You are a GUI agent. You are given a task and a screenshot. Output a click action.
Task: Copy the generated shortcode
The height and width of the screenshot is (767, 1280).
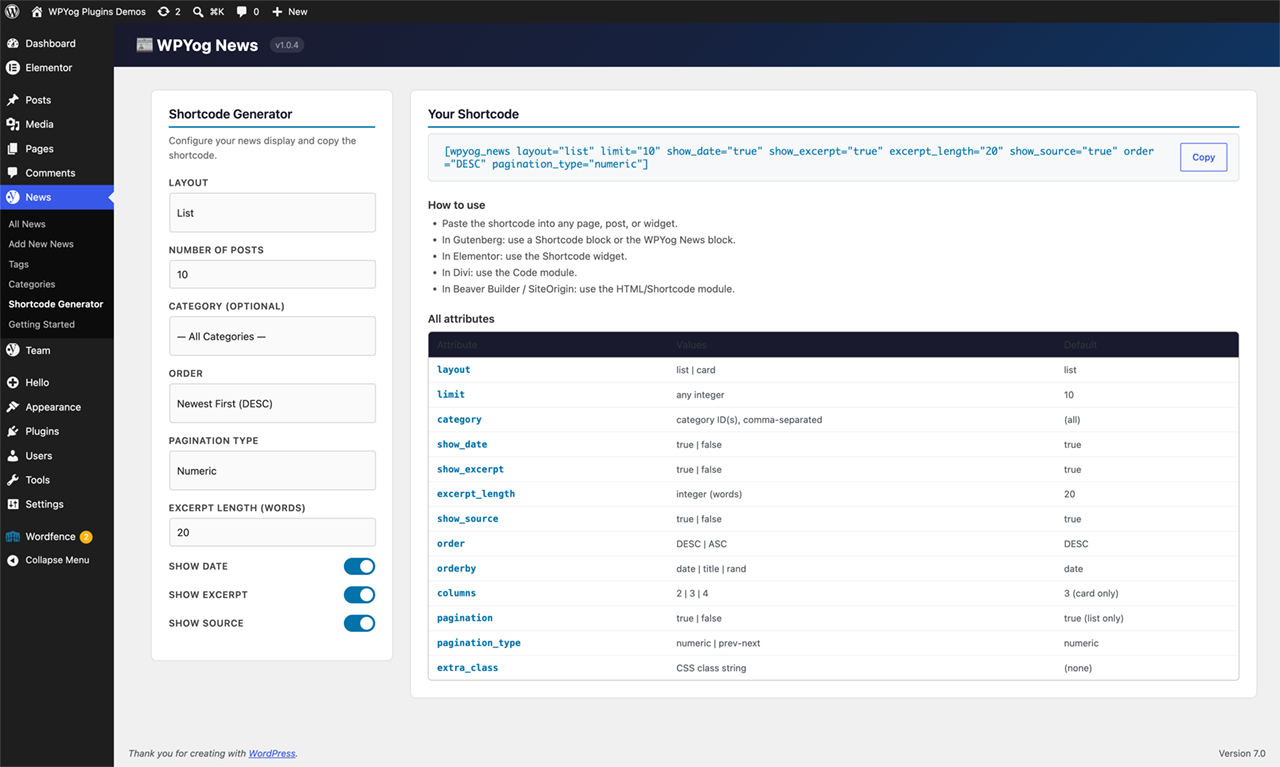point(1203,157)
